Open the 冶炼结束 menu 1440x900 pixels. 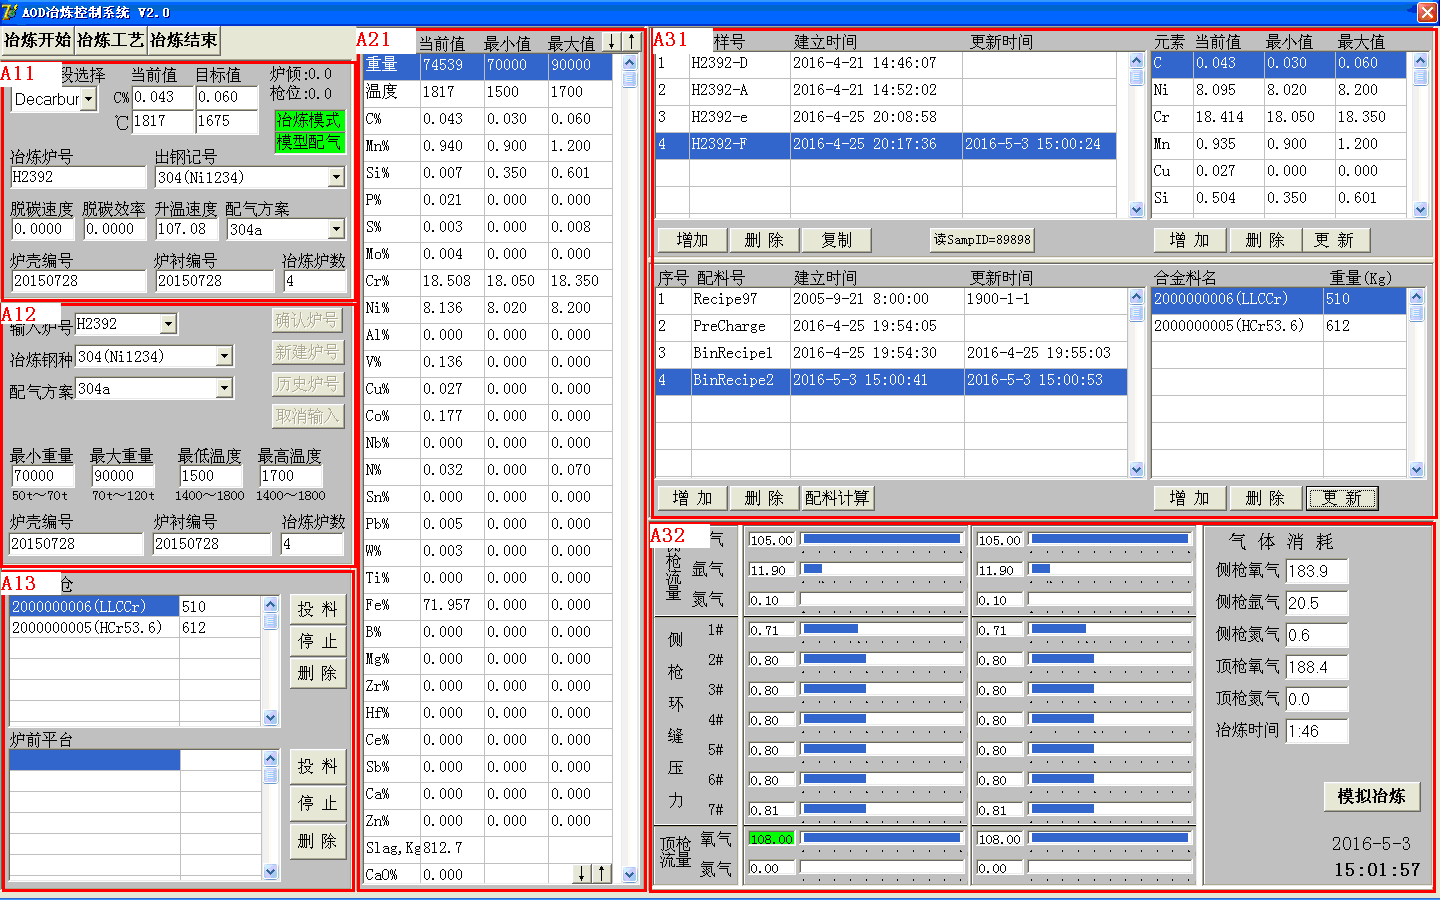point(184,41)
